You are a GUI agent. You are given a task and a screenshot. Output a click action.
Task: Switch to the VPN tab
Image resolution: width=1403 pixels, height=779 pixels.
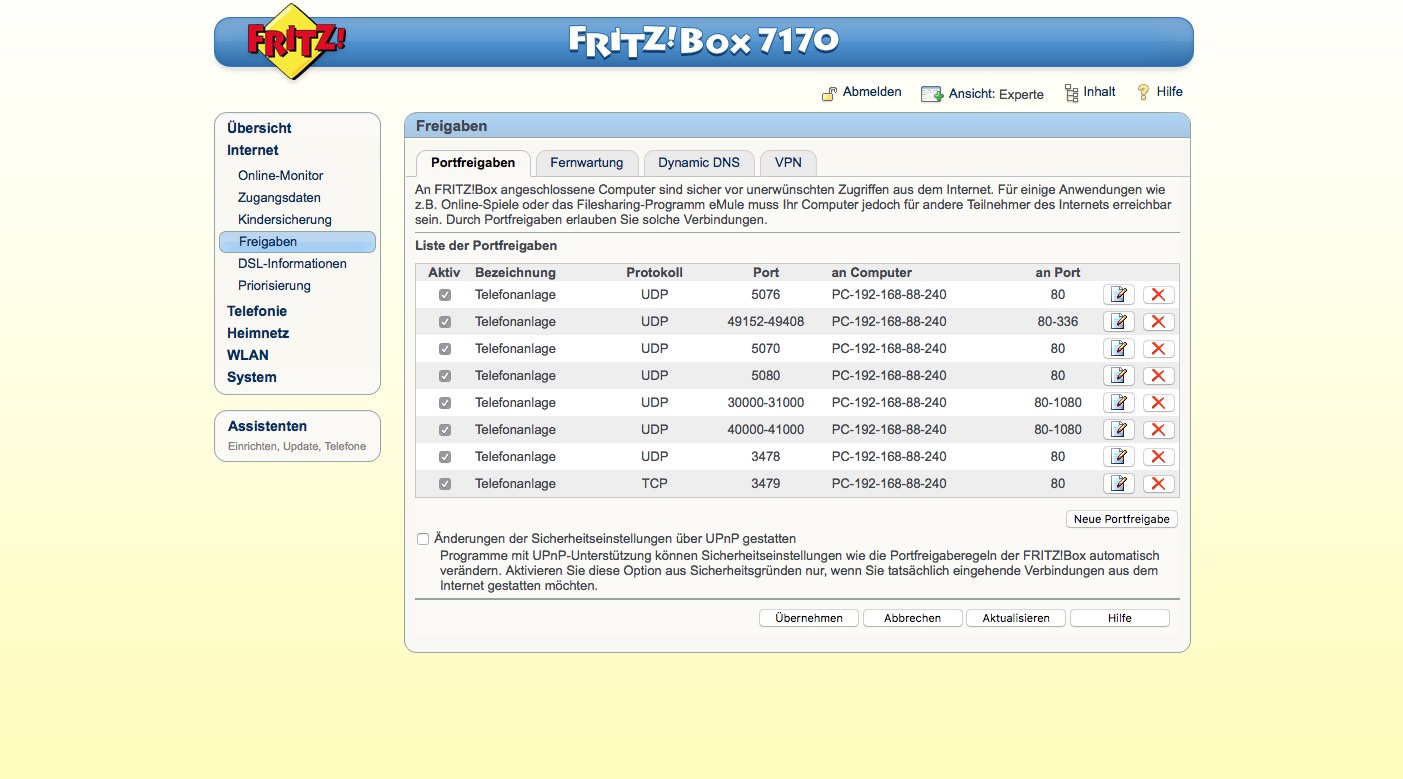pyautogui.click(x=788, y=163)
